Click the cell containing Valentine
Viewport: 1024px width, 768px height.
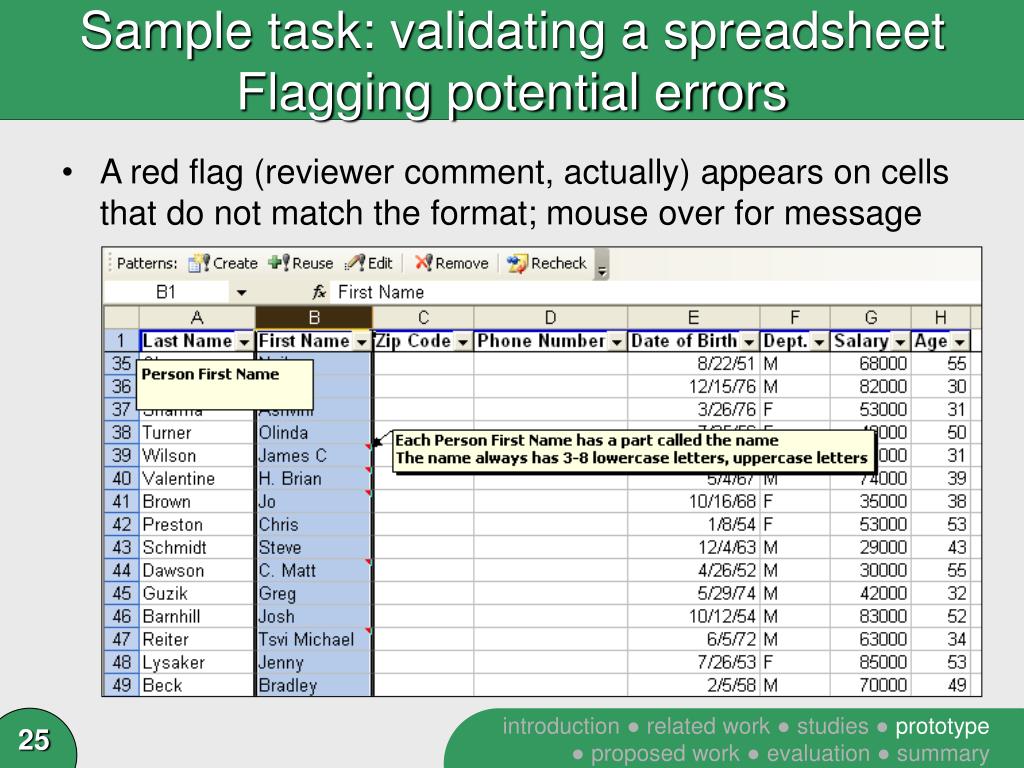click(197, 478)
